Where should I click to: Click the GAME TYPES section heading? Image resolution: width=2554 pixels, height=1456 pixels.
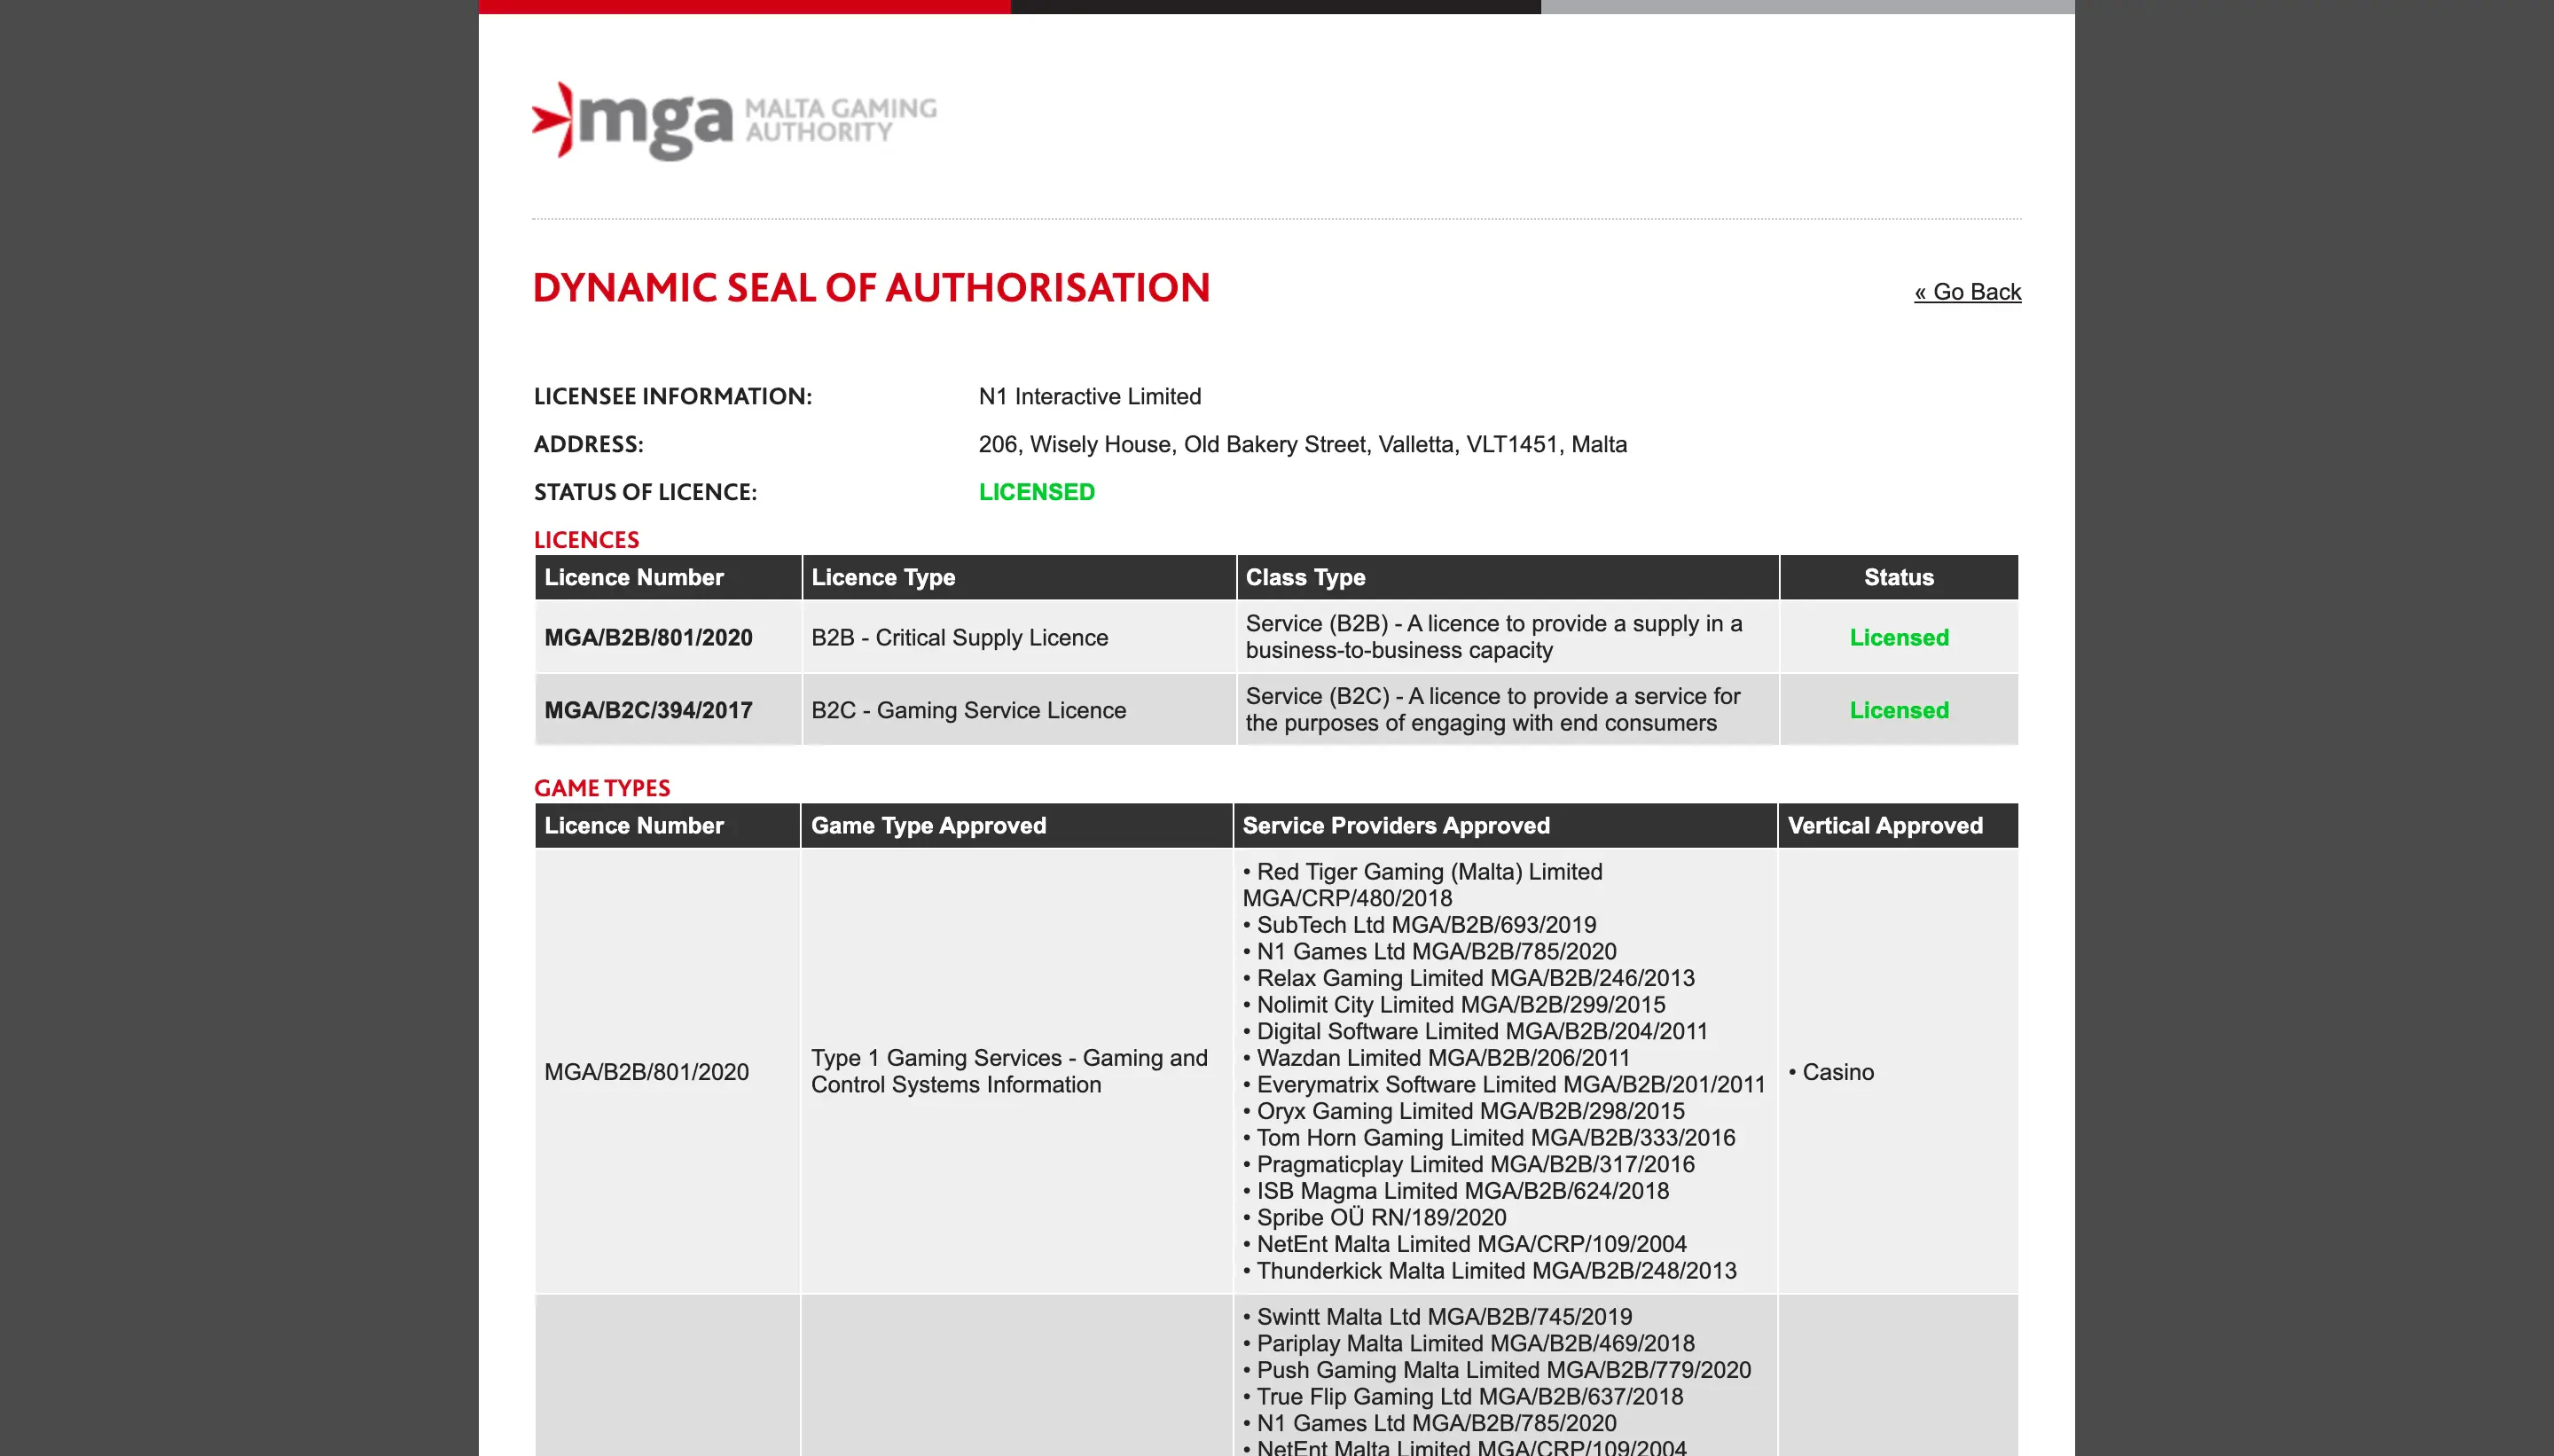coord(602,788)
